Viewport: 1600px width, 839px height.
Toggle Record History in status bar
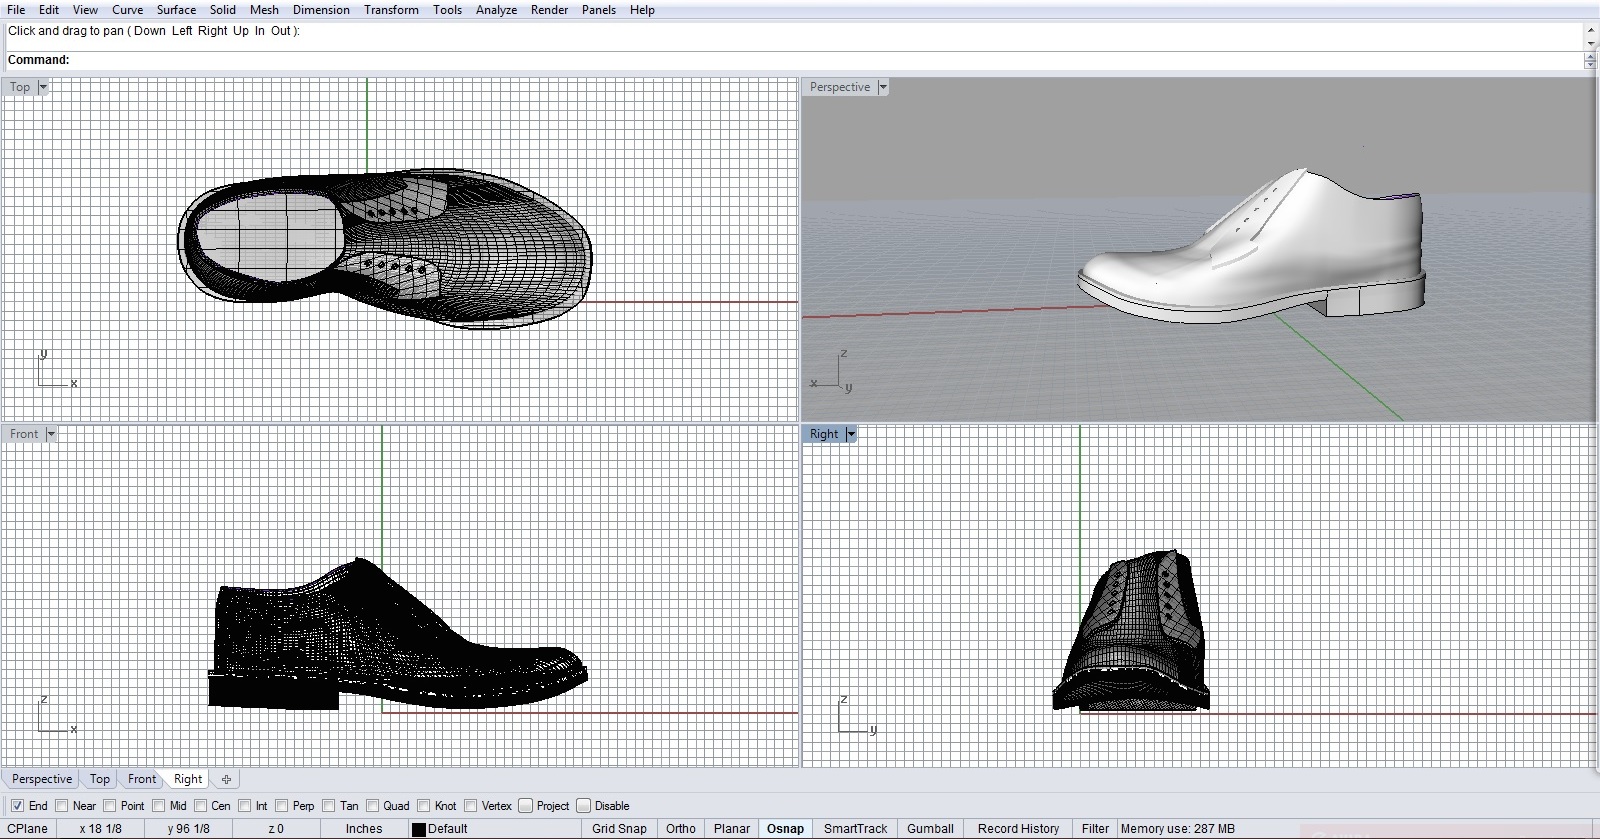1018,829
